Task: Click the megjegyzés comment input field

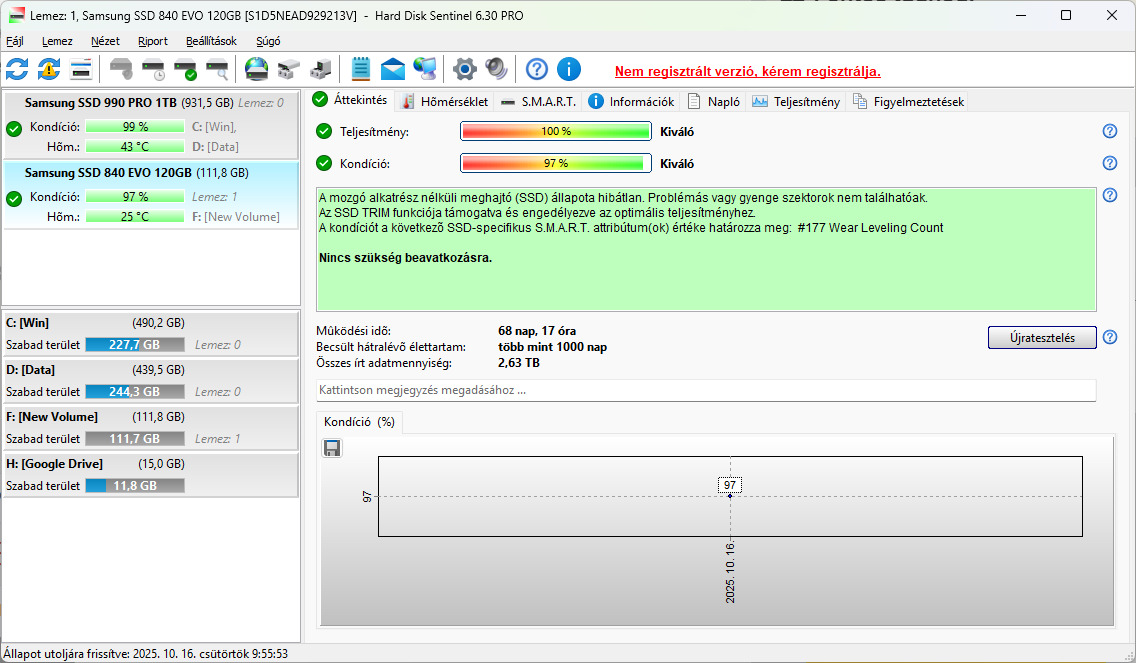Action: [x=706, y=390]
